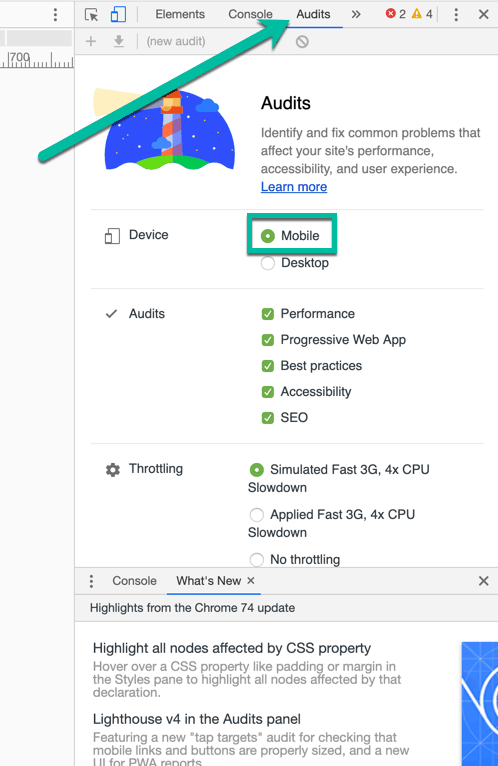Uncheck the Progressive Web App checkbox
The height and width of the screenshot is (766, 498).
click(x=268, y=340)
